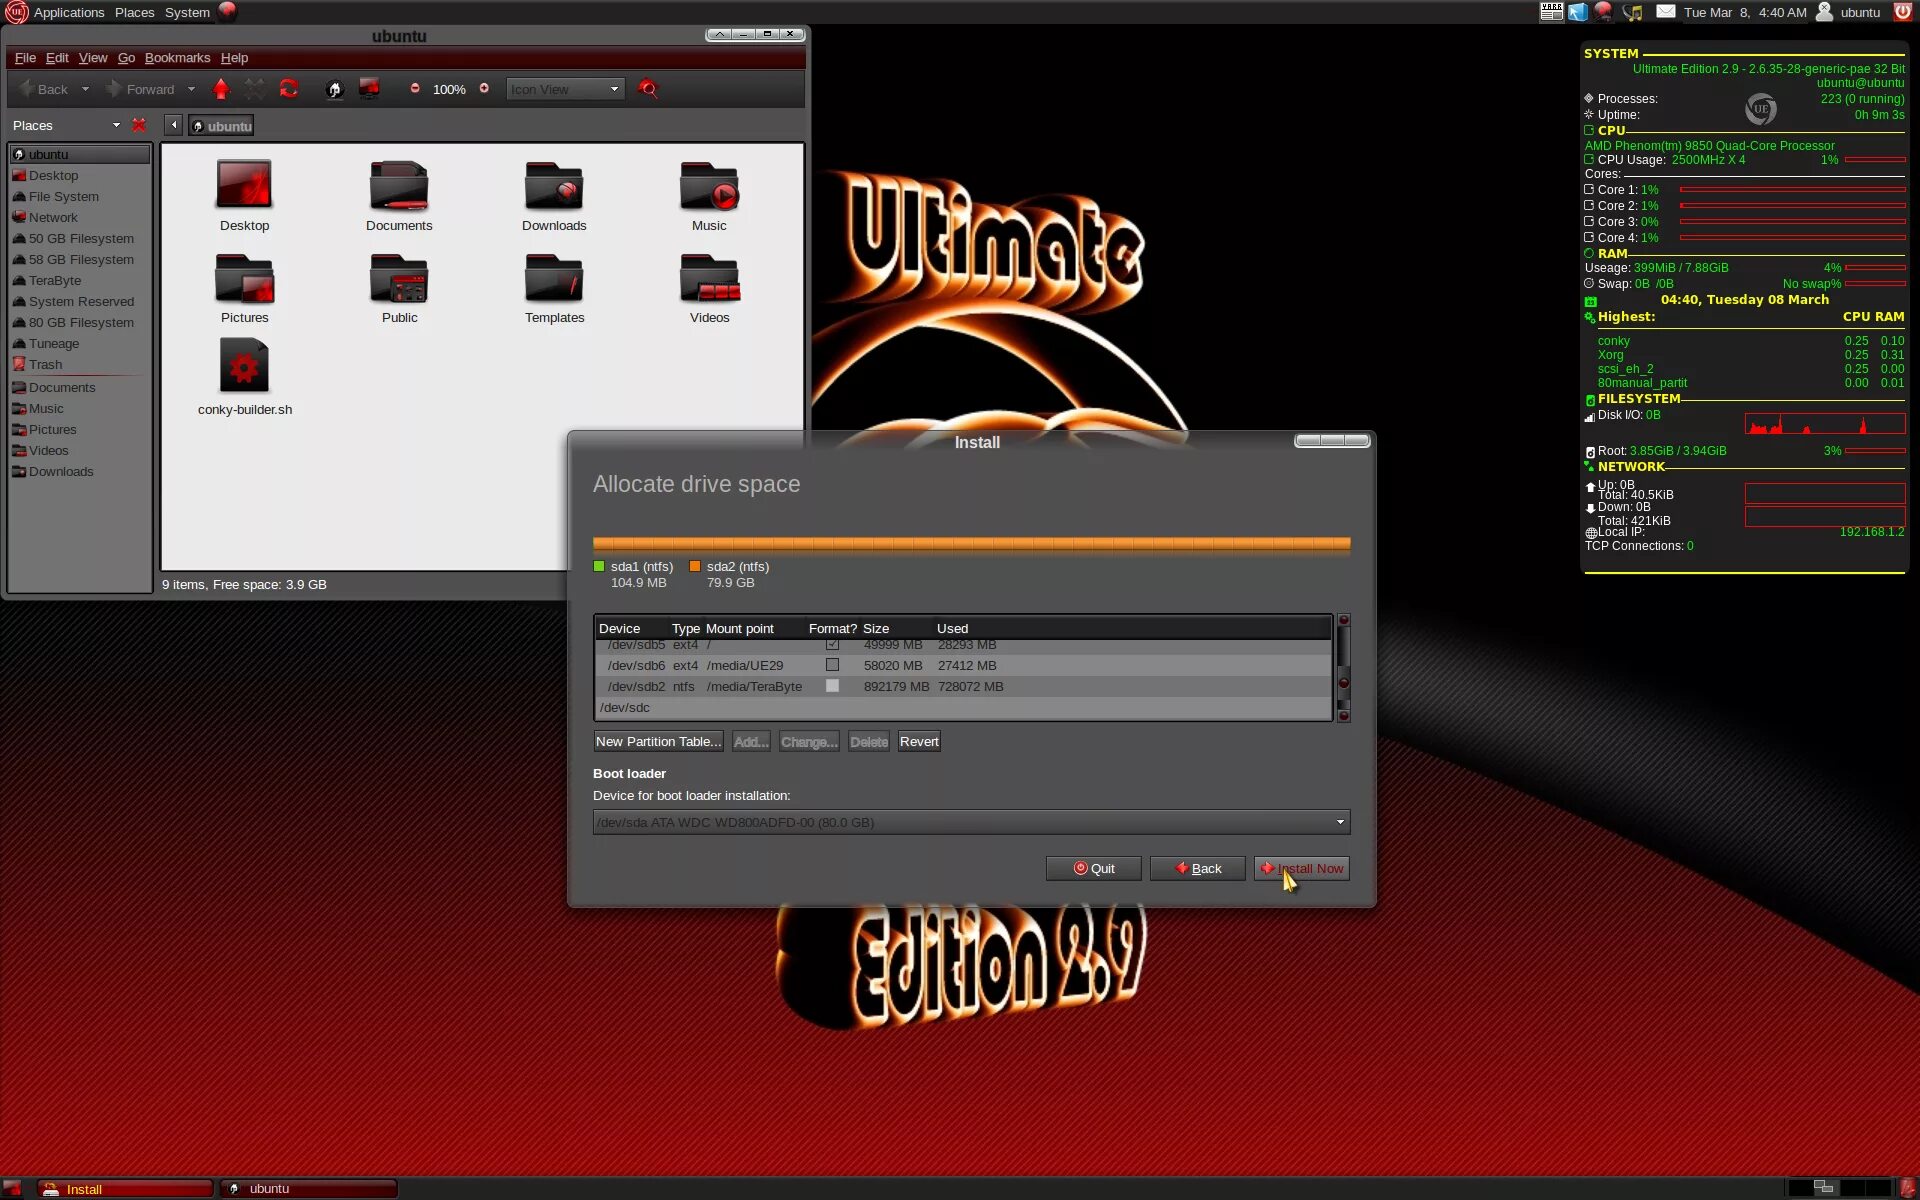Click the Install Now button
The width and height of the screenshot is (1920, 1200).
coord(1301,868)
